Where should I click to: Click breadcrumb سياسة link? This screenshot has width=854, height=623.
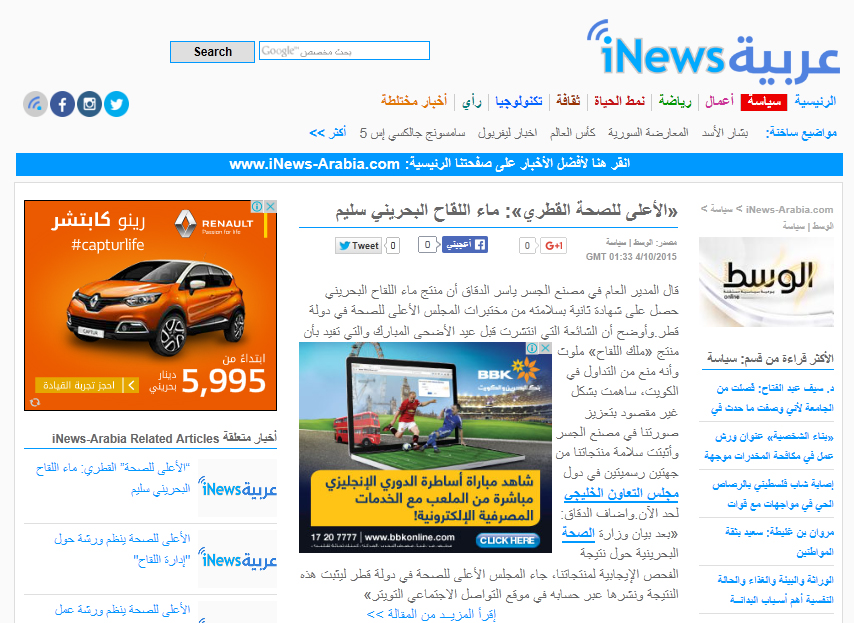tap(722, 210)
